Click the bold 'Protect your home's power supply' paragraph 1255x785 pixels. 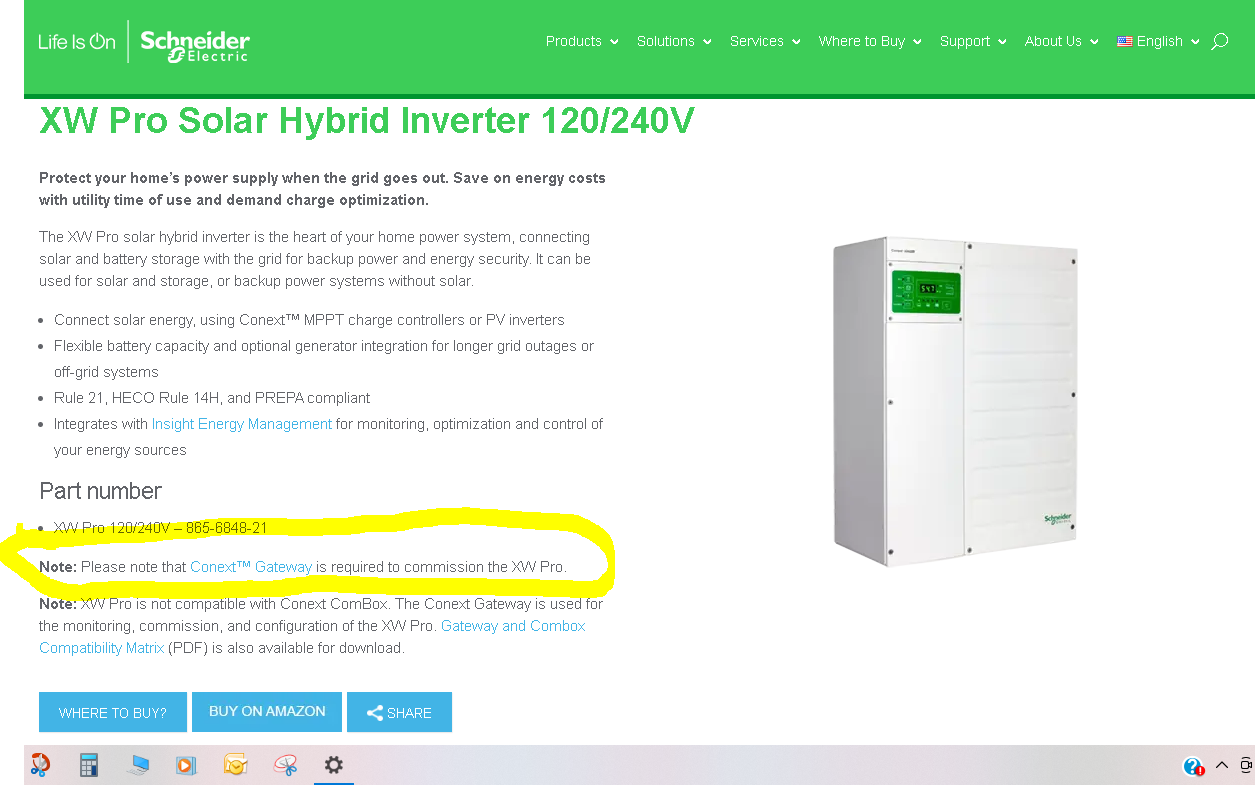point(322,189)
